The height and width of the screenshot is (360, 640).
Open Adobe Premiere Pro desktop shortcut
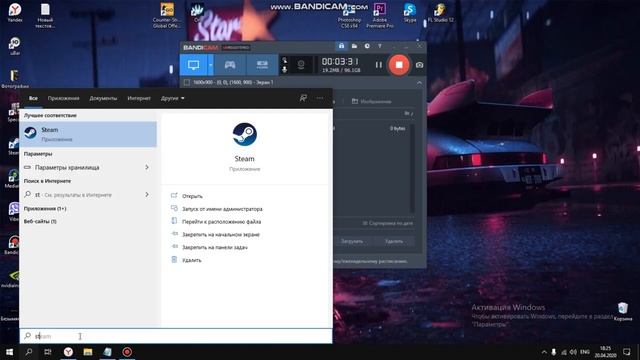click(x=380, y=16)
